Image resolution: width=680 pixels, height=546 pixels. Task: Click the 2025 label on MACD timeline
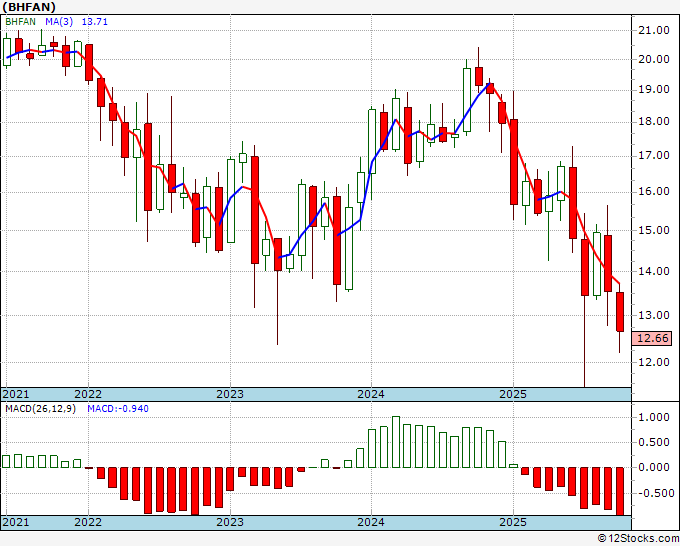(x=513, y=522)
